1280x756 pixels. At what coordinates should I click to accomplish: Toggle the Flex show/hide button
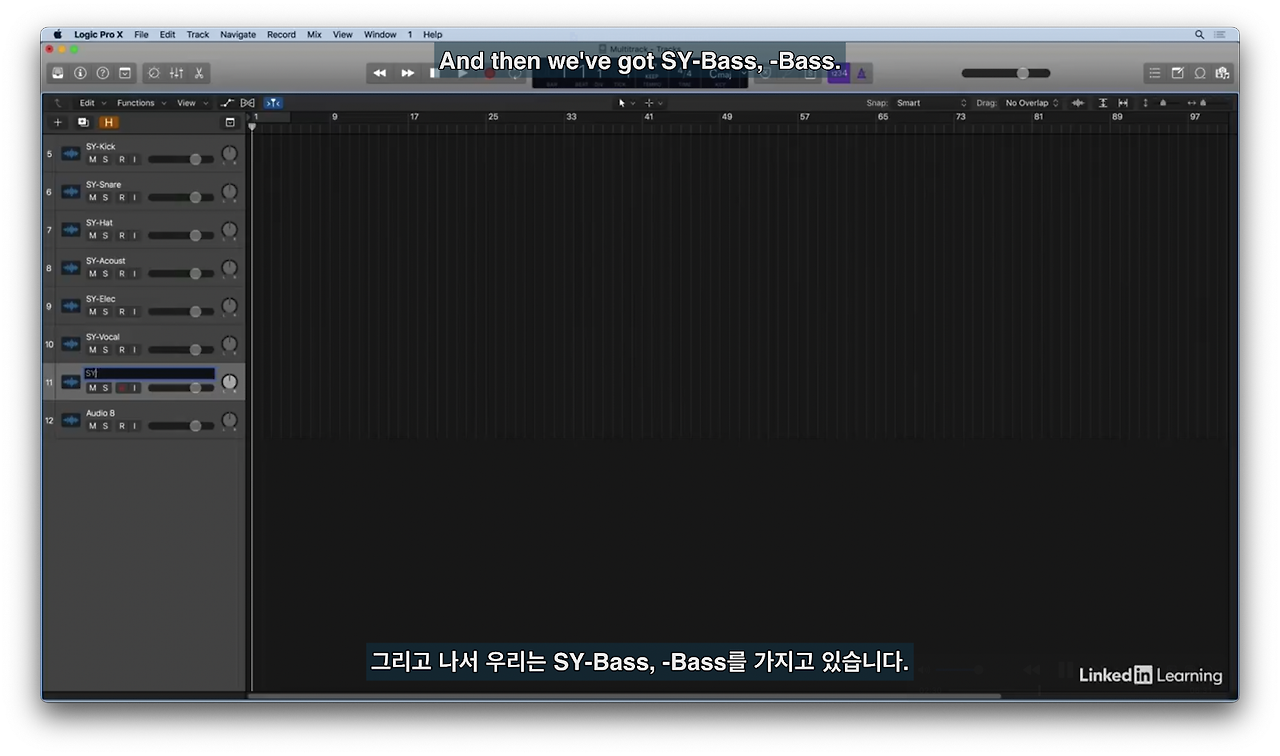[248, 103]
